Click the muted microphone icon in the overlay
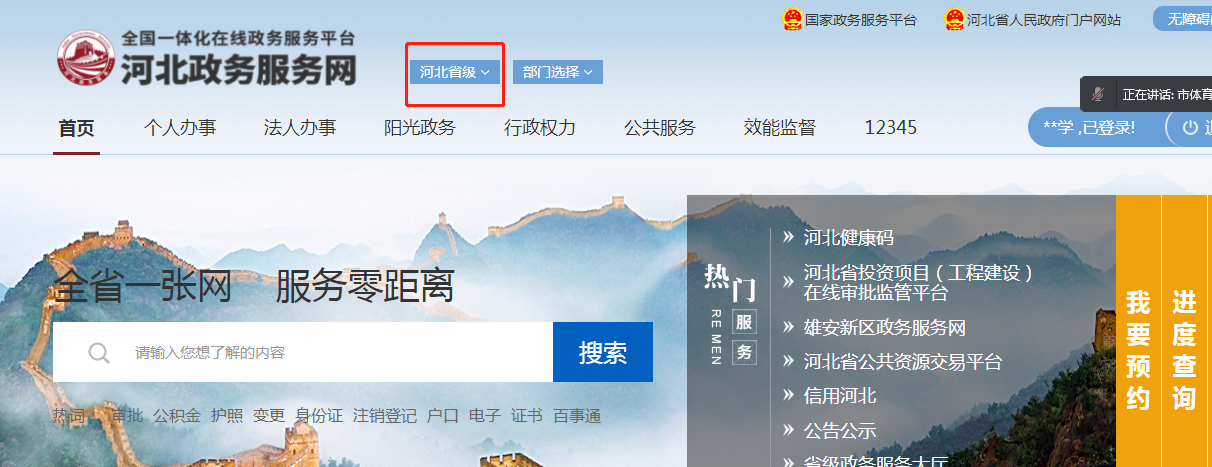Screen dimensions: 1212x467 [1098, 94]
